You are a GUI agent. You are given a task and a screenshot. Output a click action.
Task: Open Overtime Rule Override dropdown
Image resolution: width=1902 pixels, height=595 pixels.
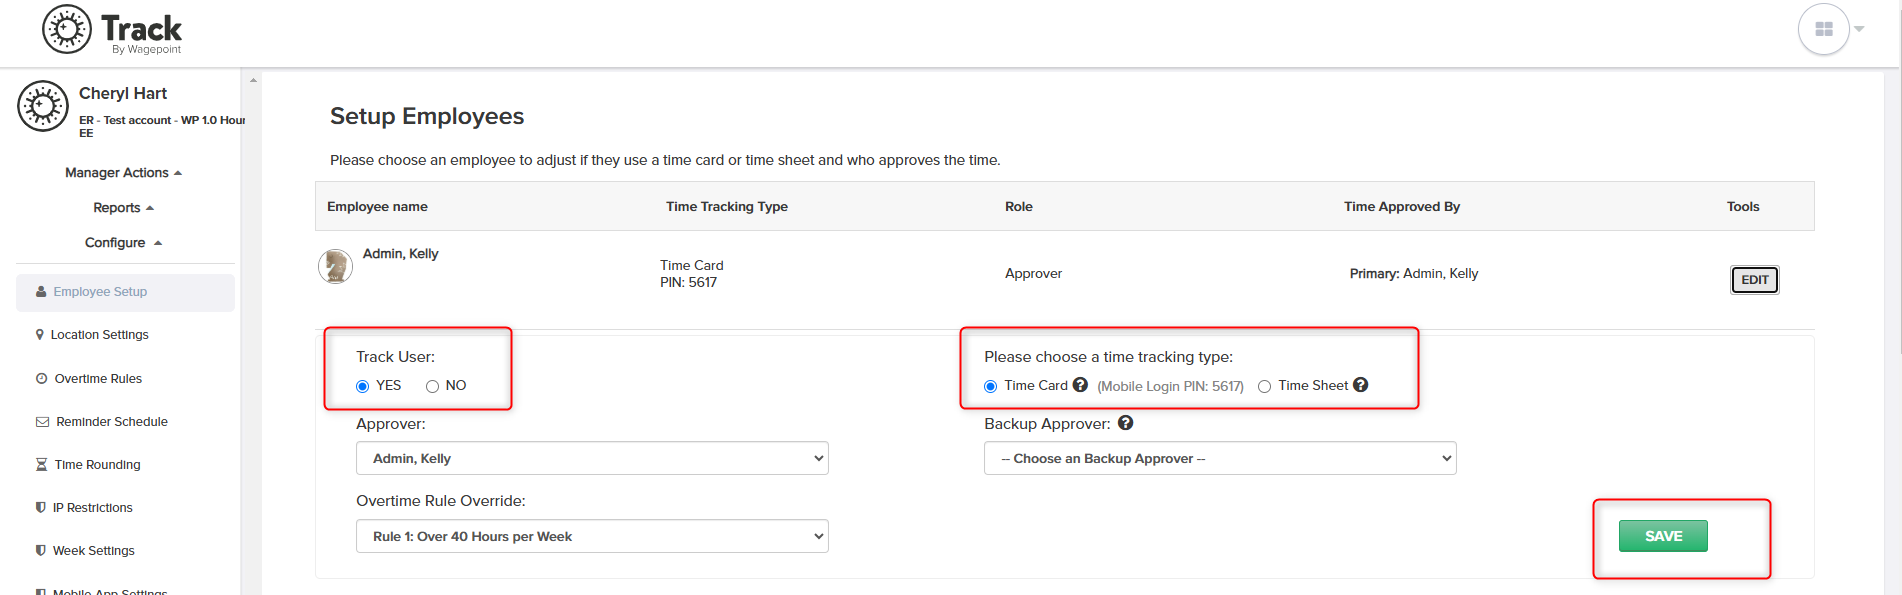pos(592,536)
